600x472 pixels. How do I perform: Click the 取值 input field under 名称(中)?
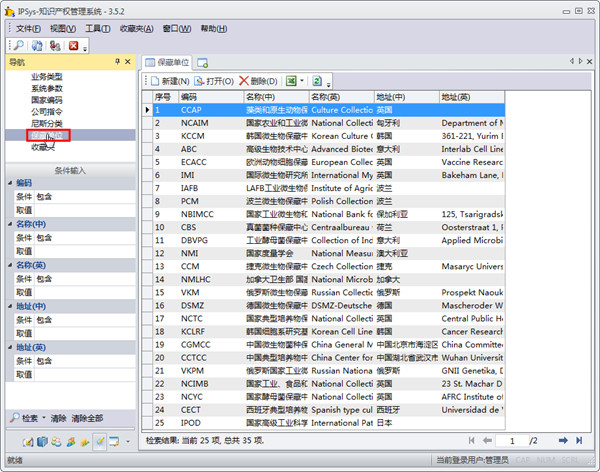tap(85, 252)
